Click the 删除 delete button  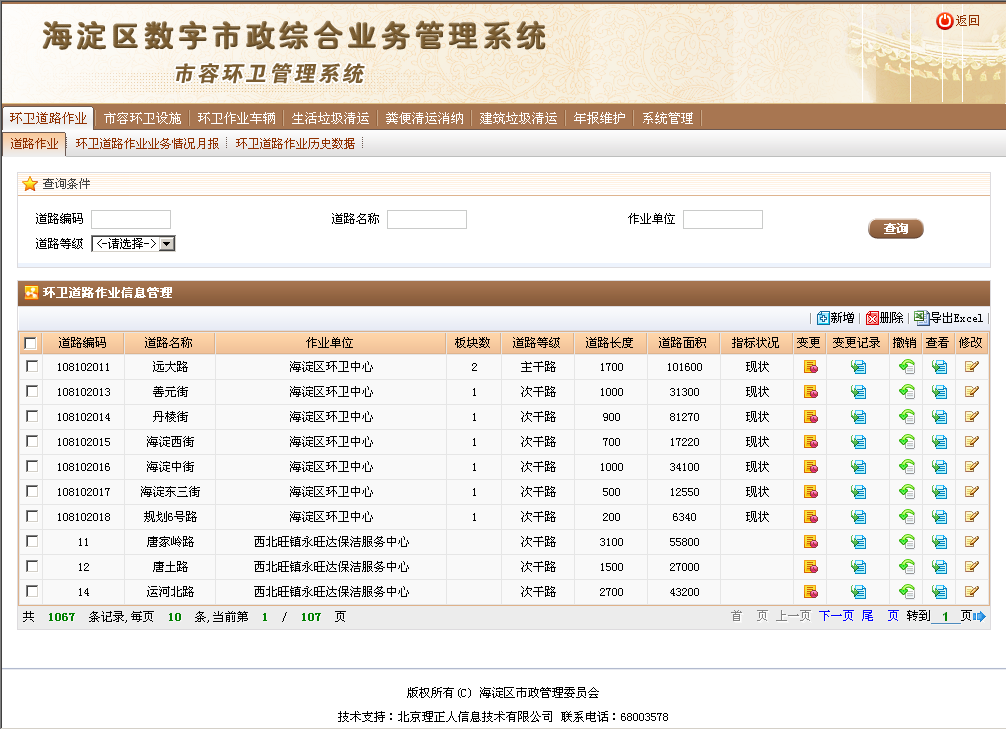[884, 318]
